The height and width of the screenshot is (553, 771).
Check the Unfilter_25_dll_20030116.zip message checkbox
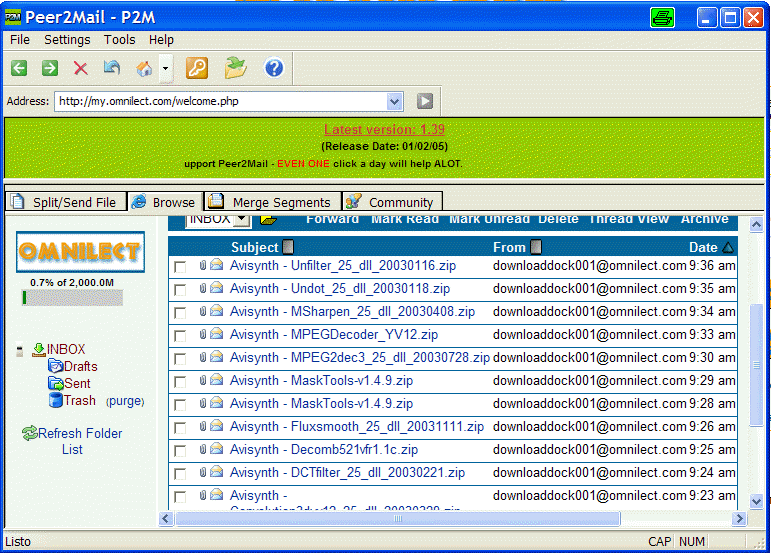[180, 267]
